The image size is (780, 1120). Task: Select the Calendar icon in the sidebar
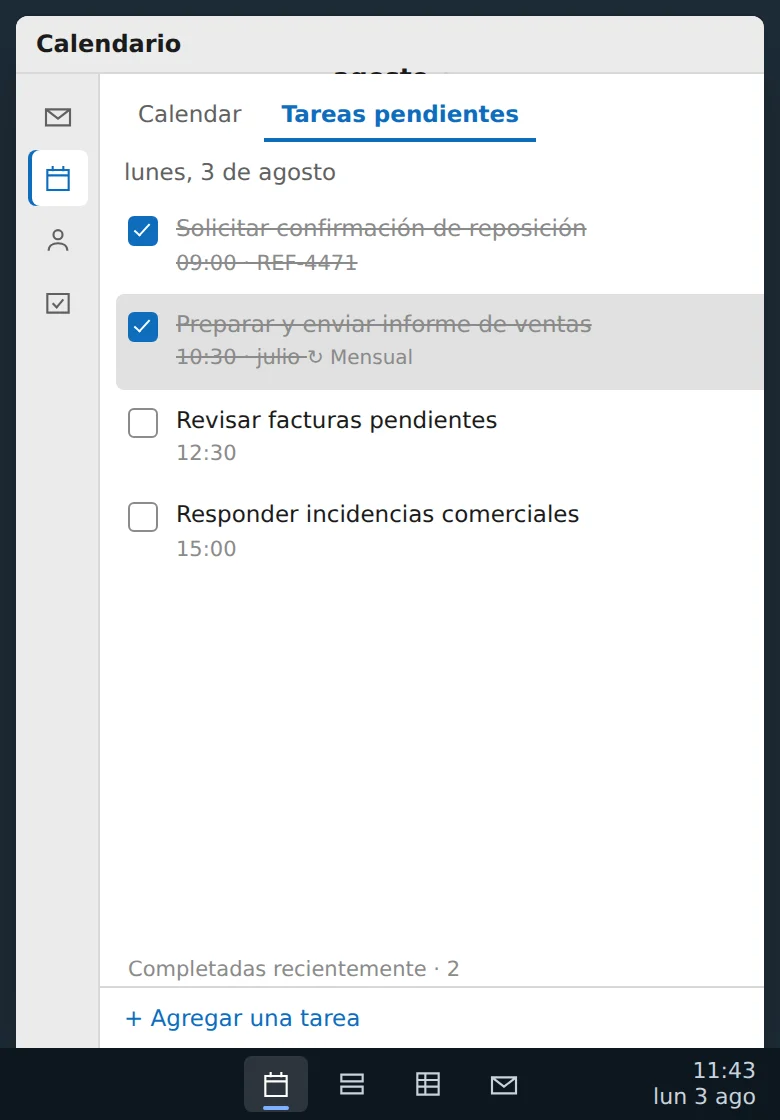58,179
